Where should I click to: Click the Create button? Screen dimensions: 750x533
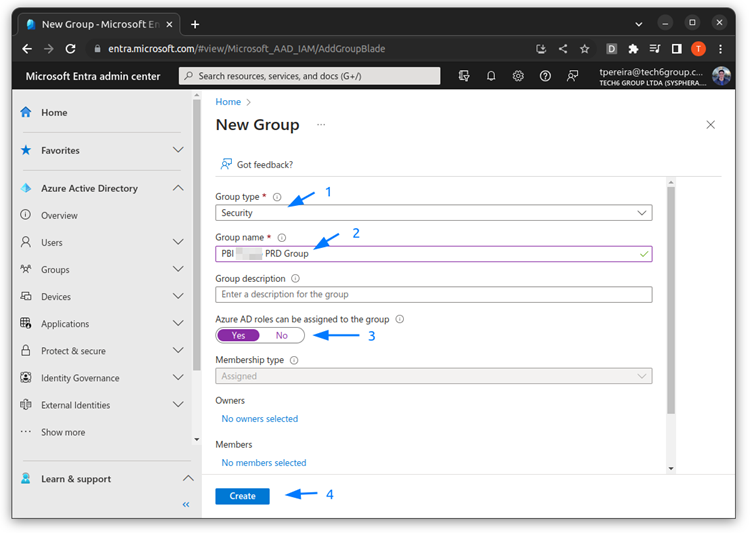tap(242, 496)
